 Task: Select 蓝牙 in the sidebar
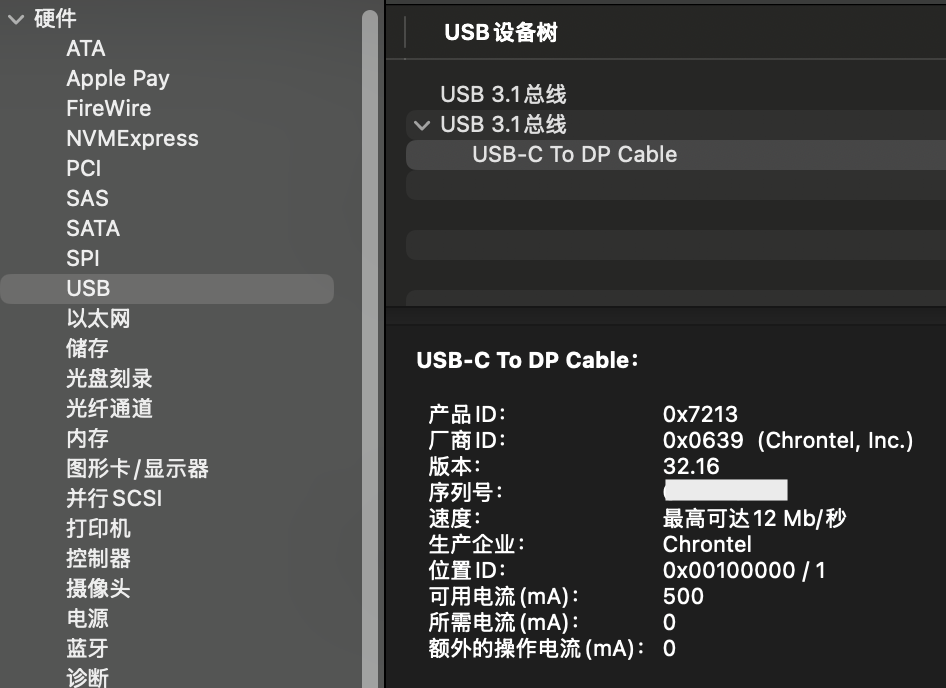(88, 648)
